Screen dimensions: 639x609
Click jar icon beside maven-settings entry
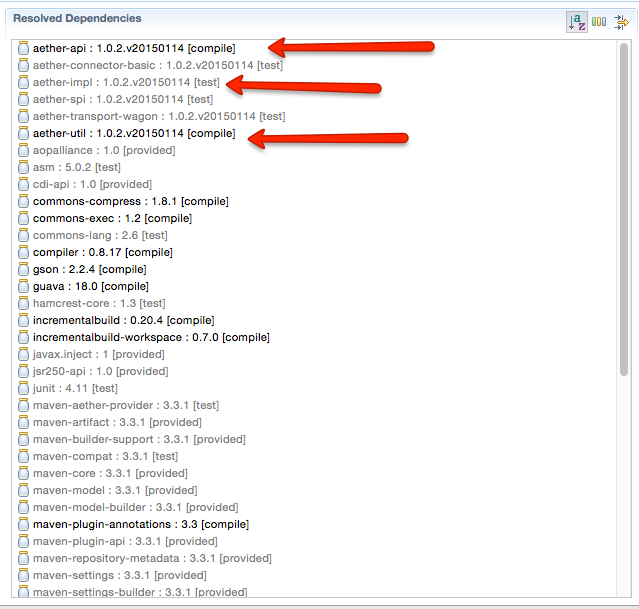coord(24,575)
